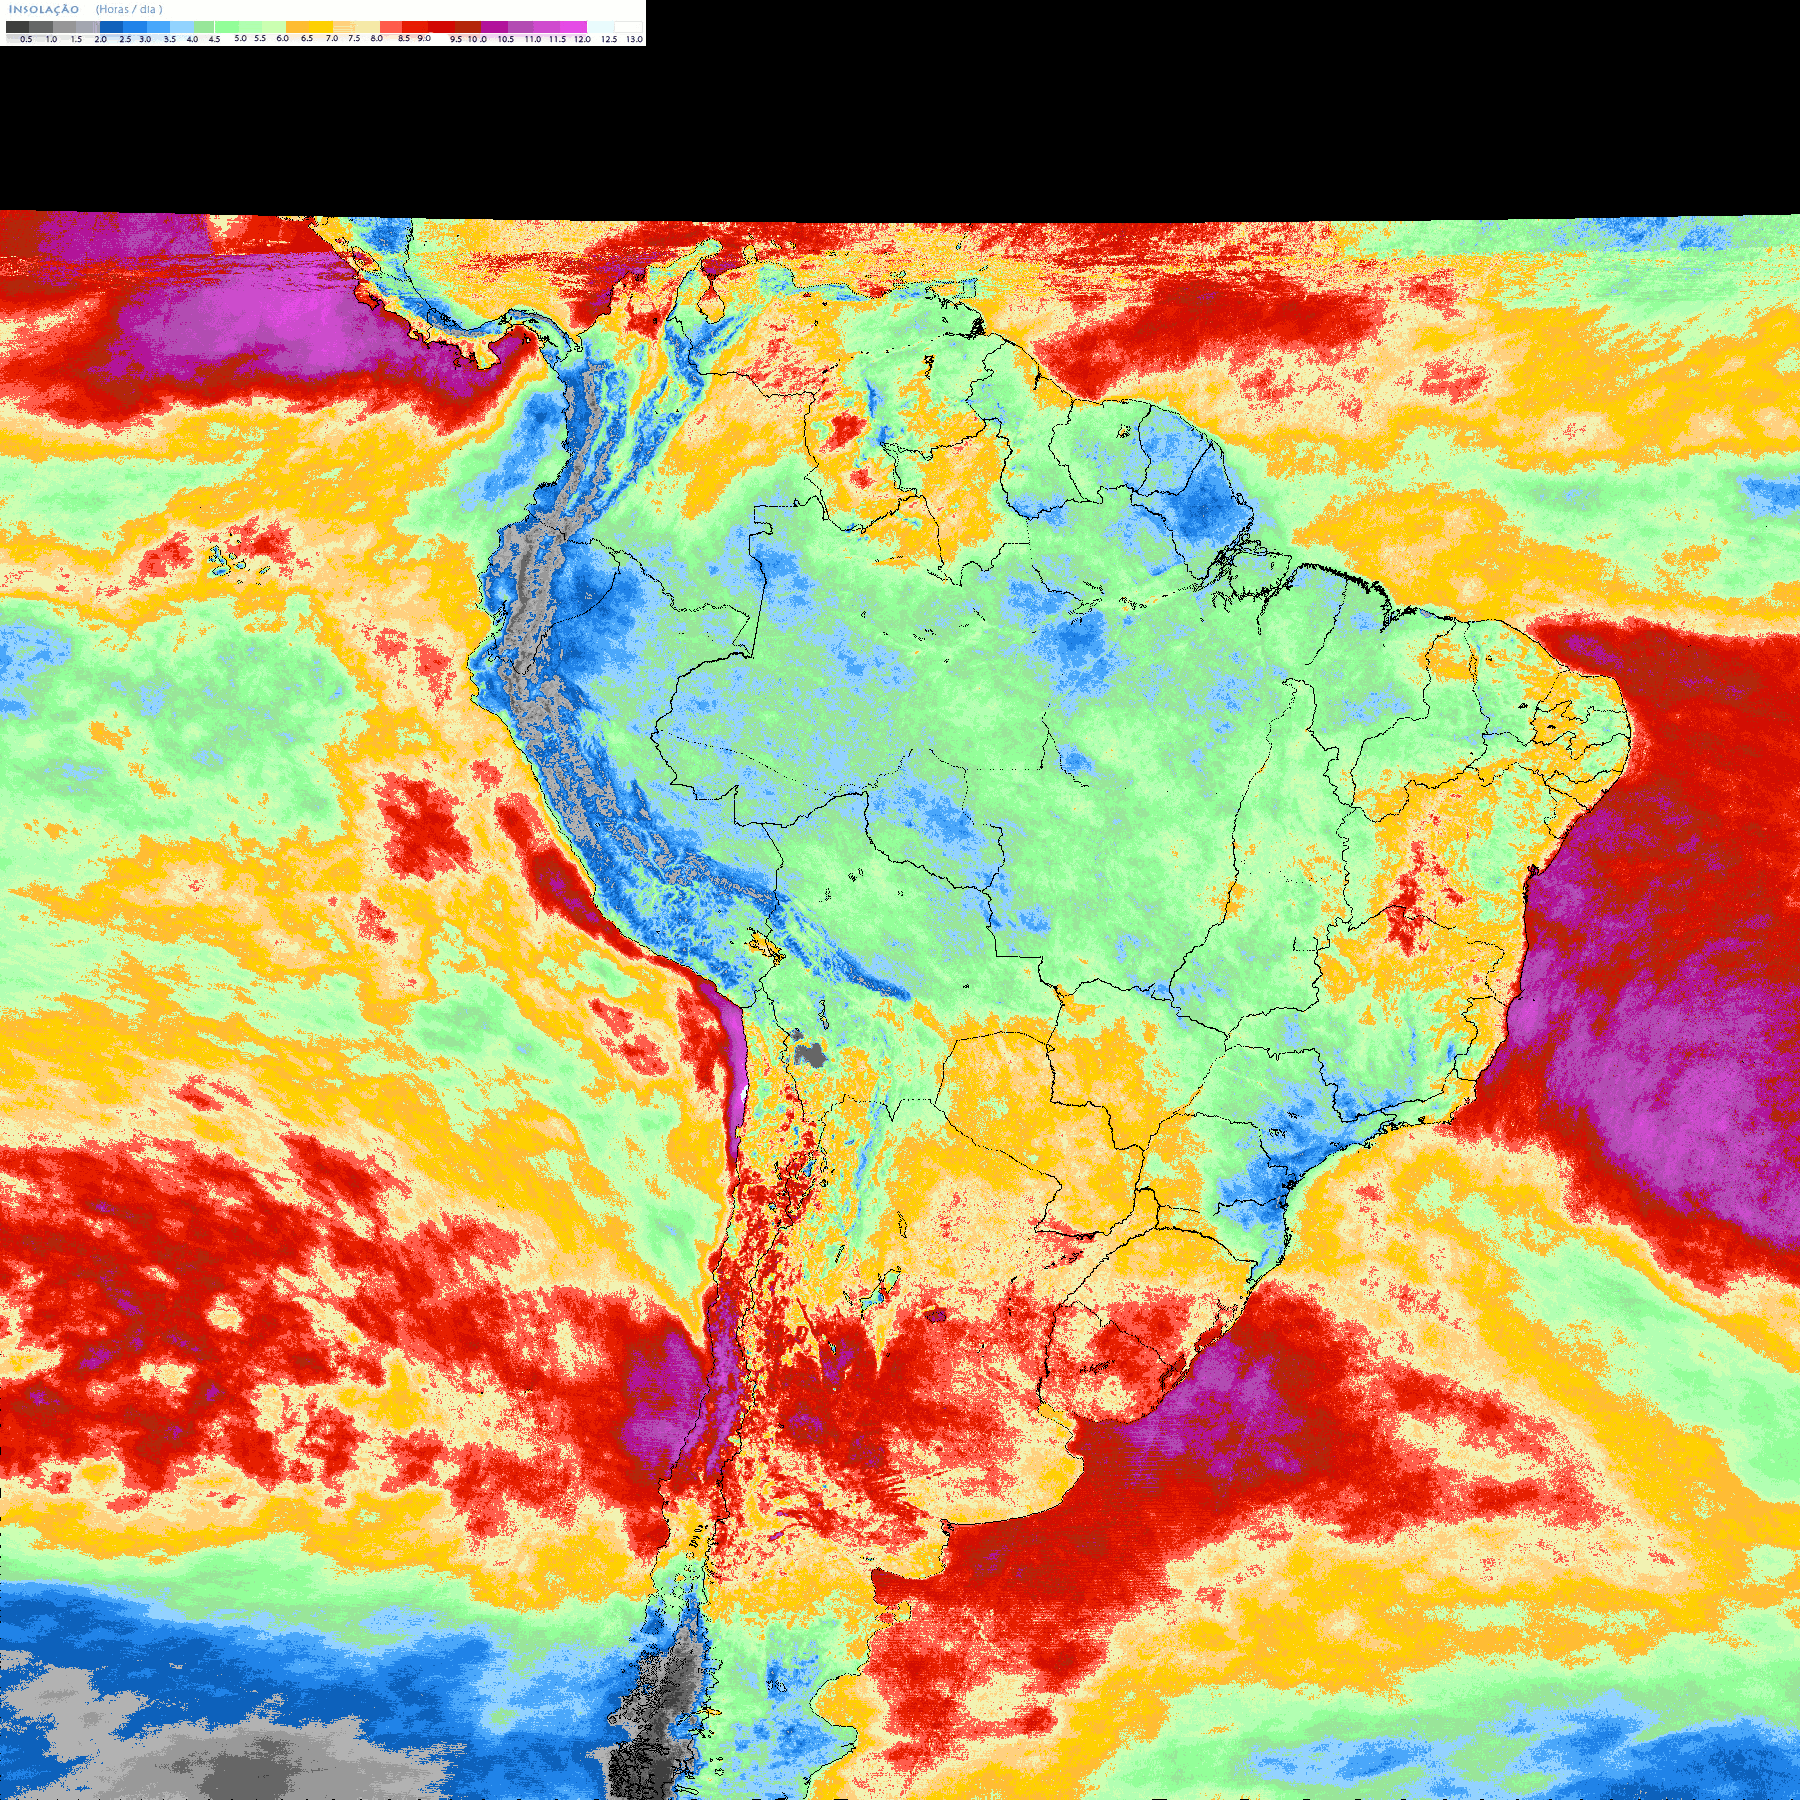Viewport: 1800px width, 1800px height.
Task: Click the "4.5" legend scale value
Action: tap(215, 39)
